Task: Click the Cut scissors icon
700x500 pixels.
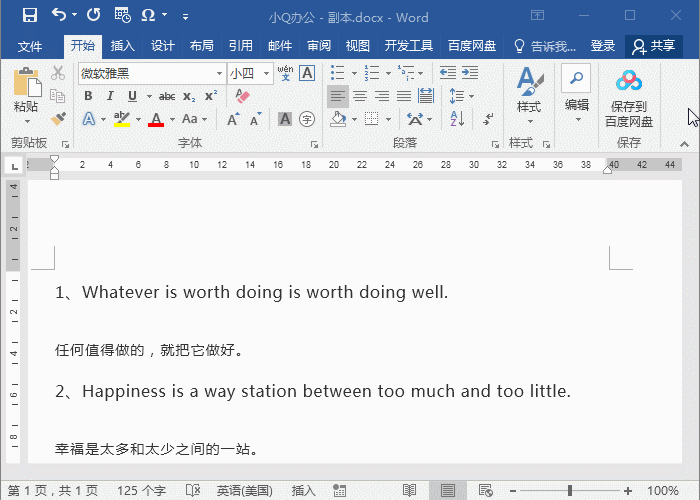Action: click(x=58, y=73)
